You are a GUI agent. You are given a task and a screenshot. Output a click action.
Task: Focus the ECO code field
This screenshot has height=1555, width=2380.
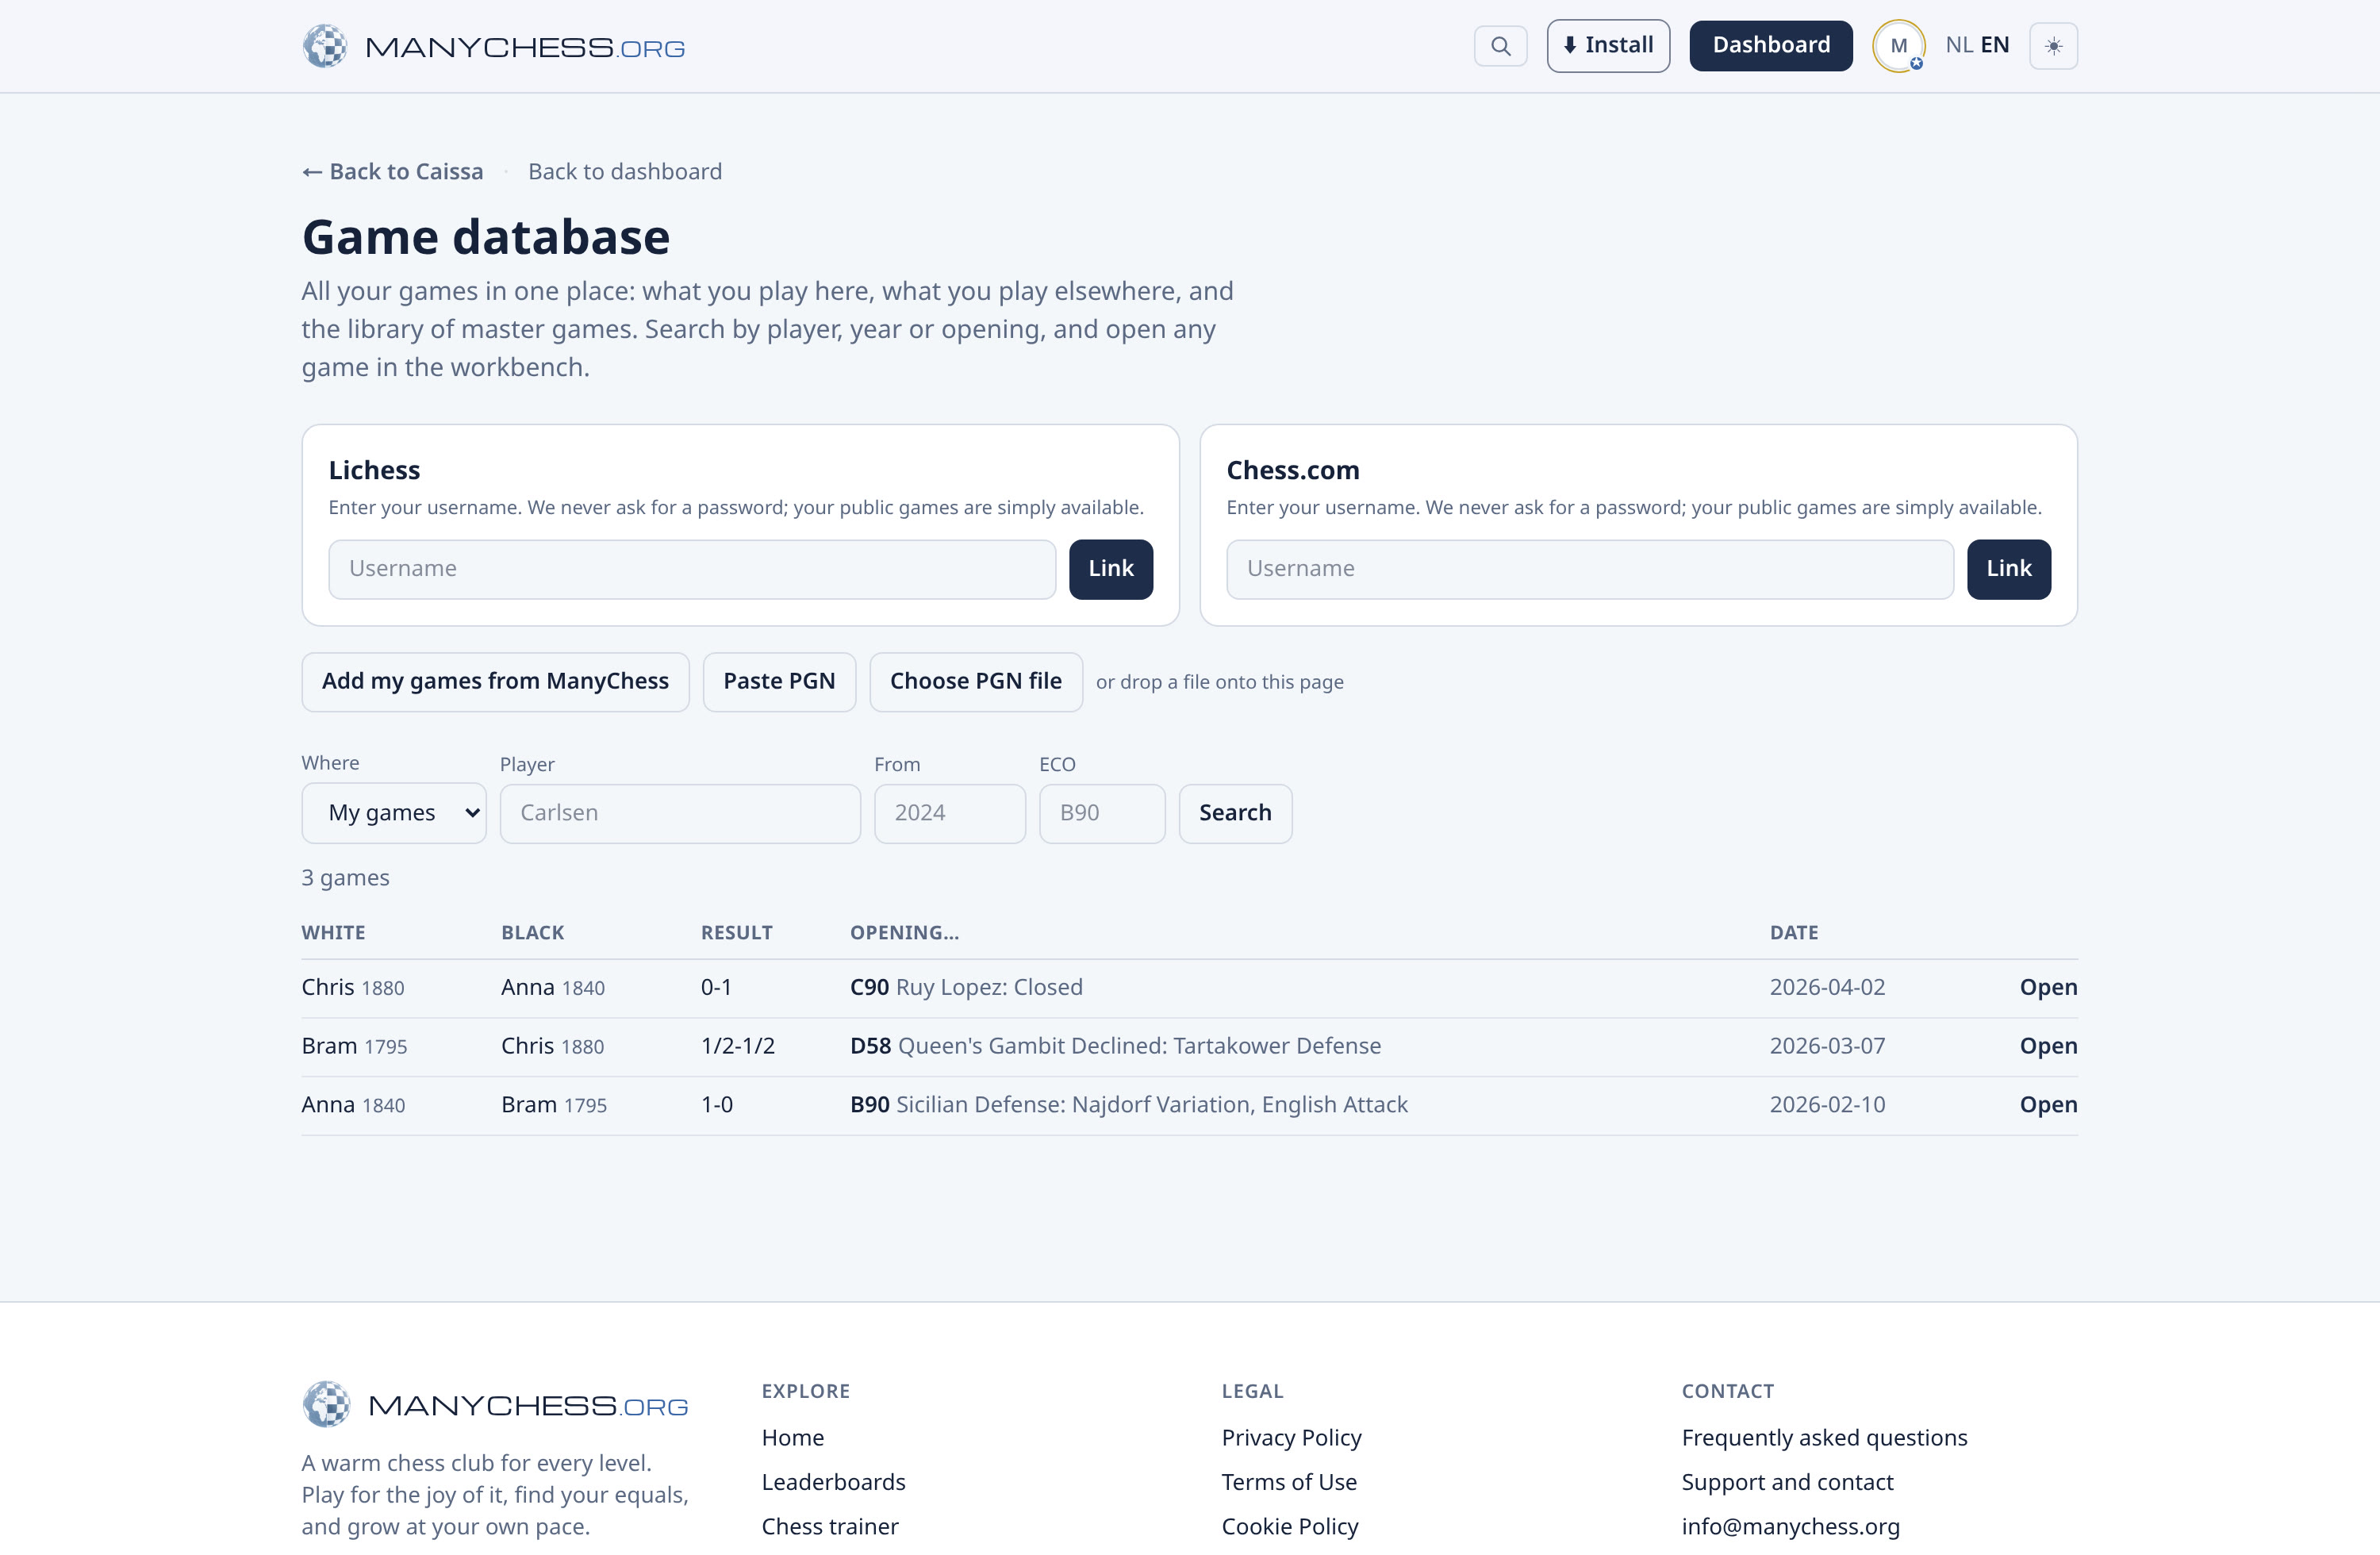point(1102,813)
